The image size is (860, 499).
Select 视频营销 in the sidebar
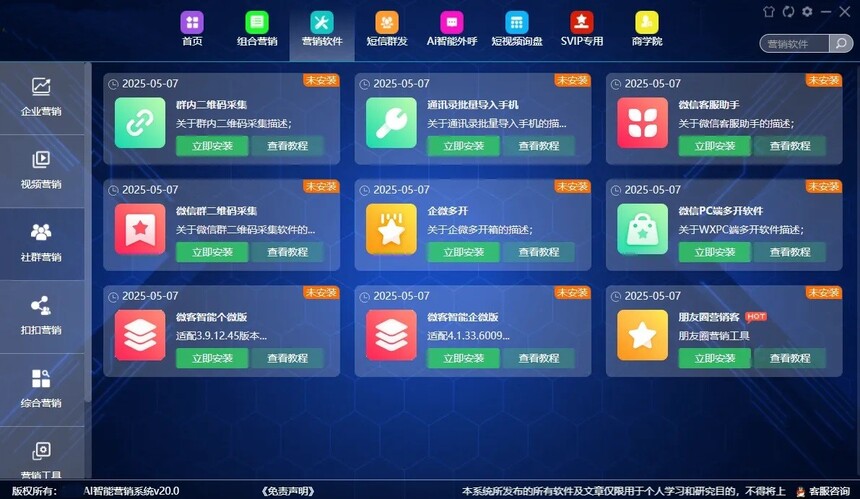pyautogui.click(x=42, y=171)
